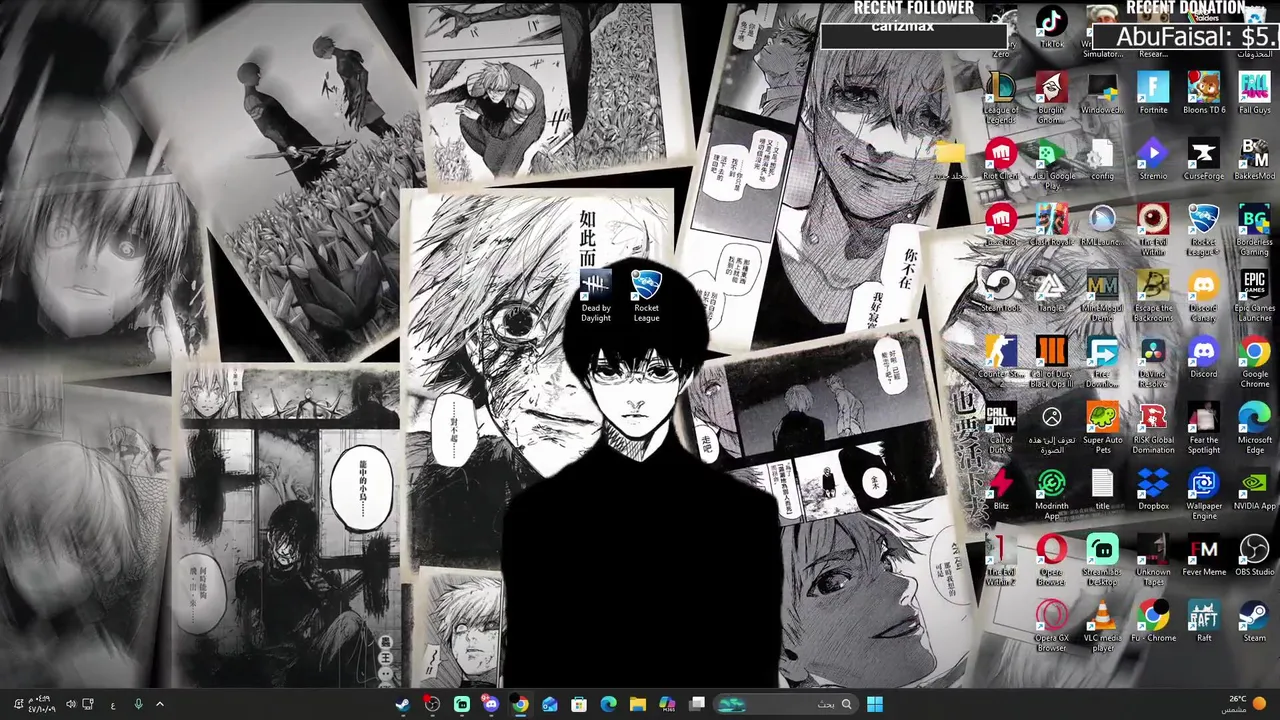Image resolution: width=1280 pixels, height=720 pixels.
Task: Open MineMogul Demo shortcut
Action: 1102,296
